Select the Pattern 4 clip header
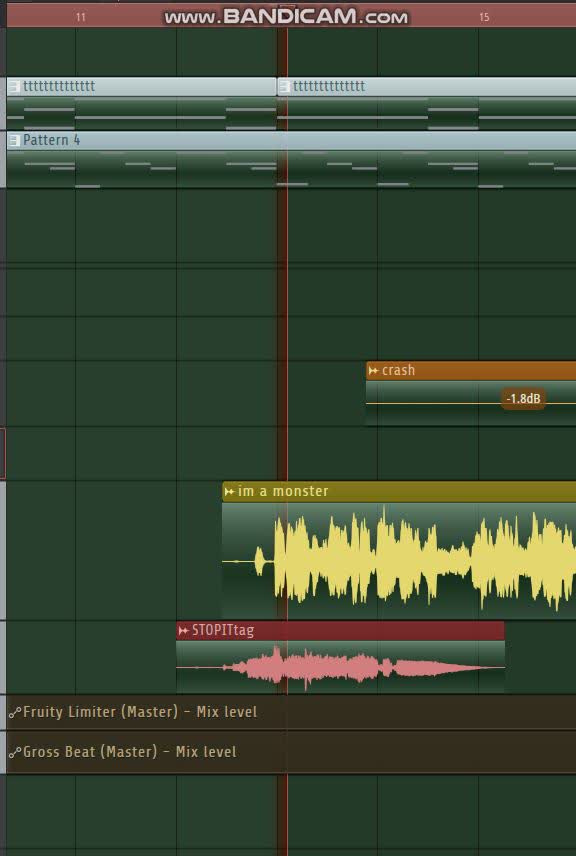Image resolution: width=576 pixels, height=856 pixels. click(291, 140)
